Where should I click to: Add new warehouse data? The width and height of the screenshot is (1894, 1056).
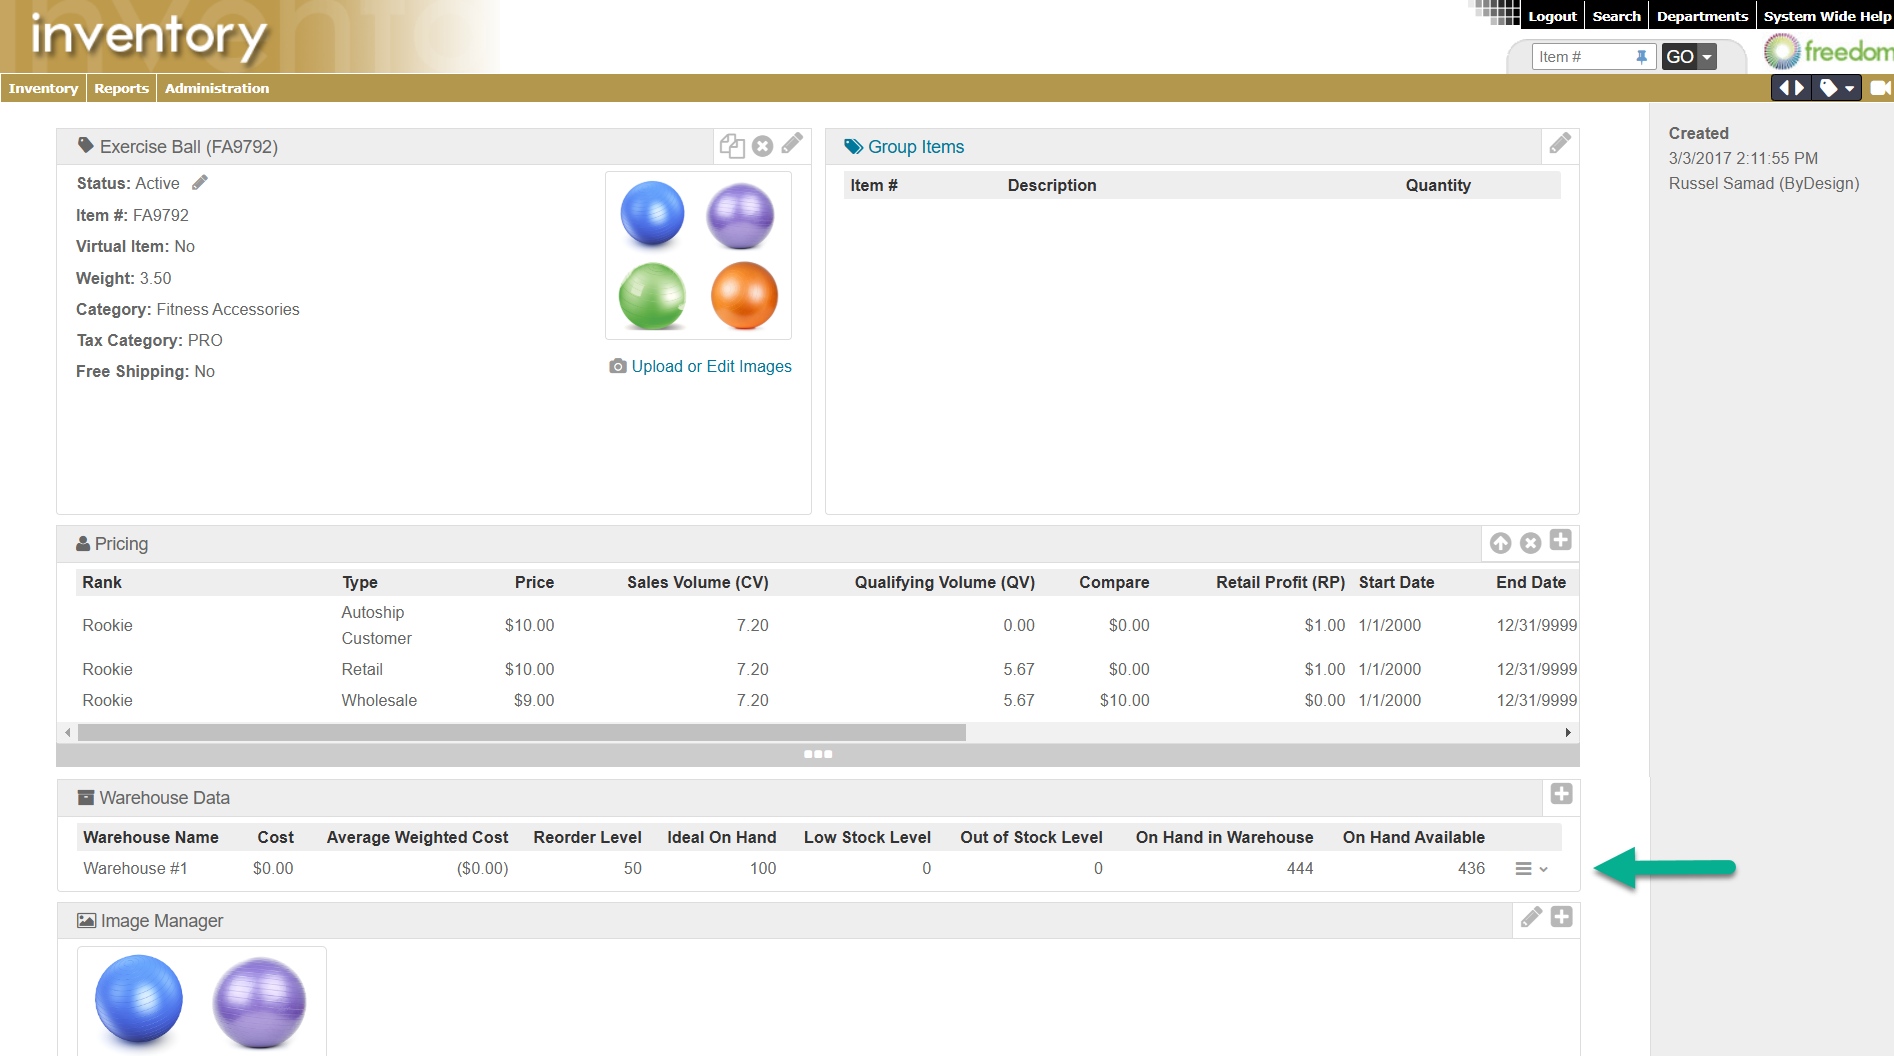(x=1561, y=795)
